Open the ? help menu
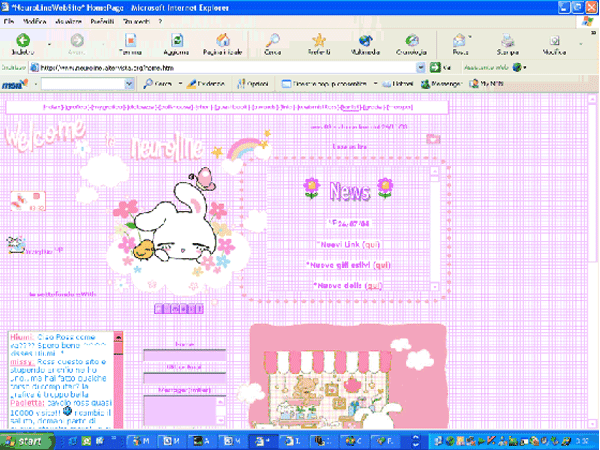 pos(160,21)
